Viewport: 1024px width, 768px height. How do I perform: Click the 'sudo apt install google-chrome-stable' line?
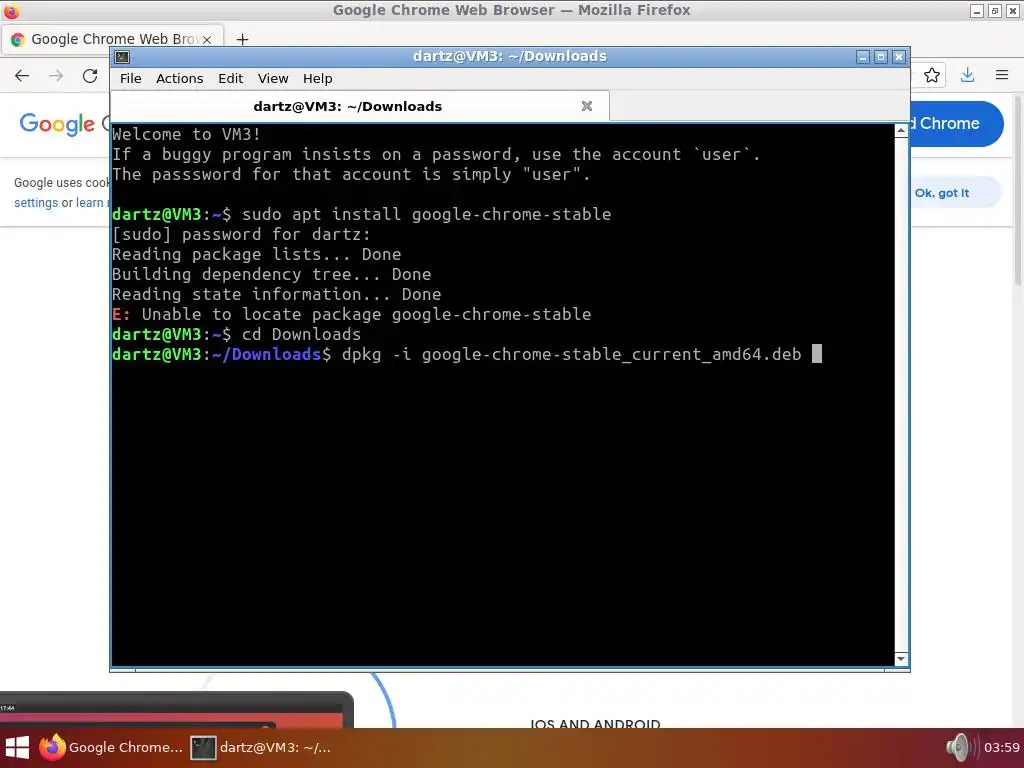426,215
